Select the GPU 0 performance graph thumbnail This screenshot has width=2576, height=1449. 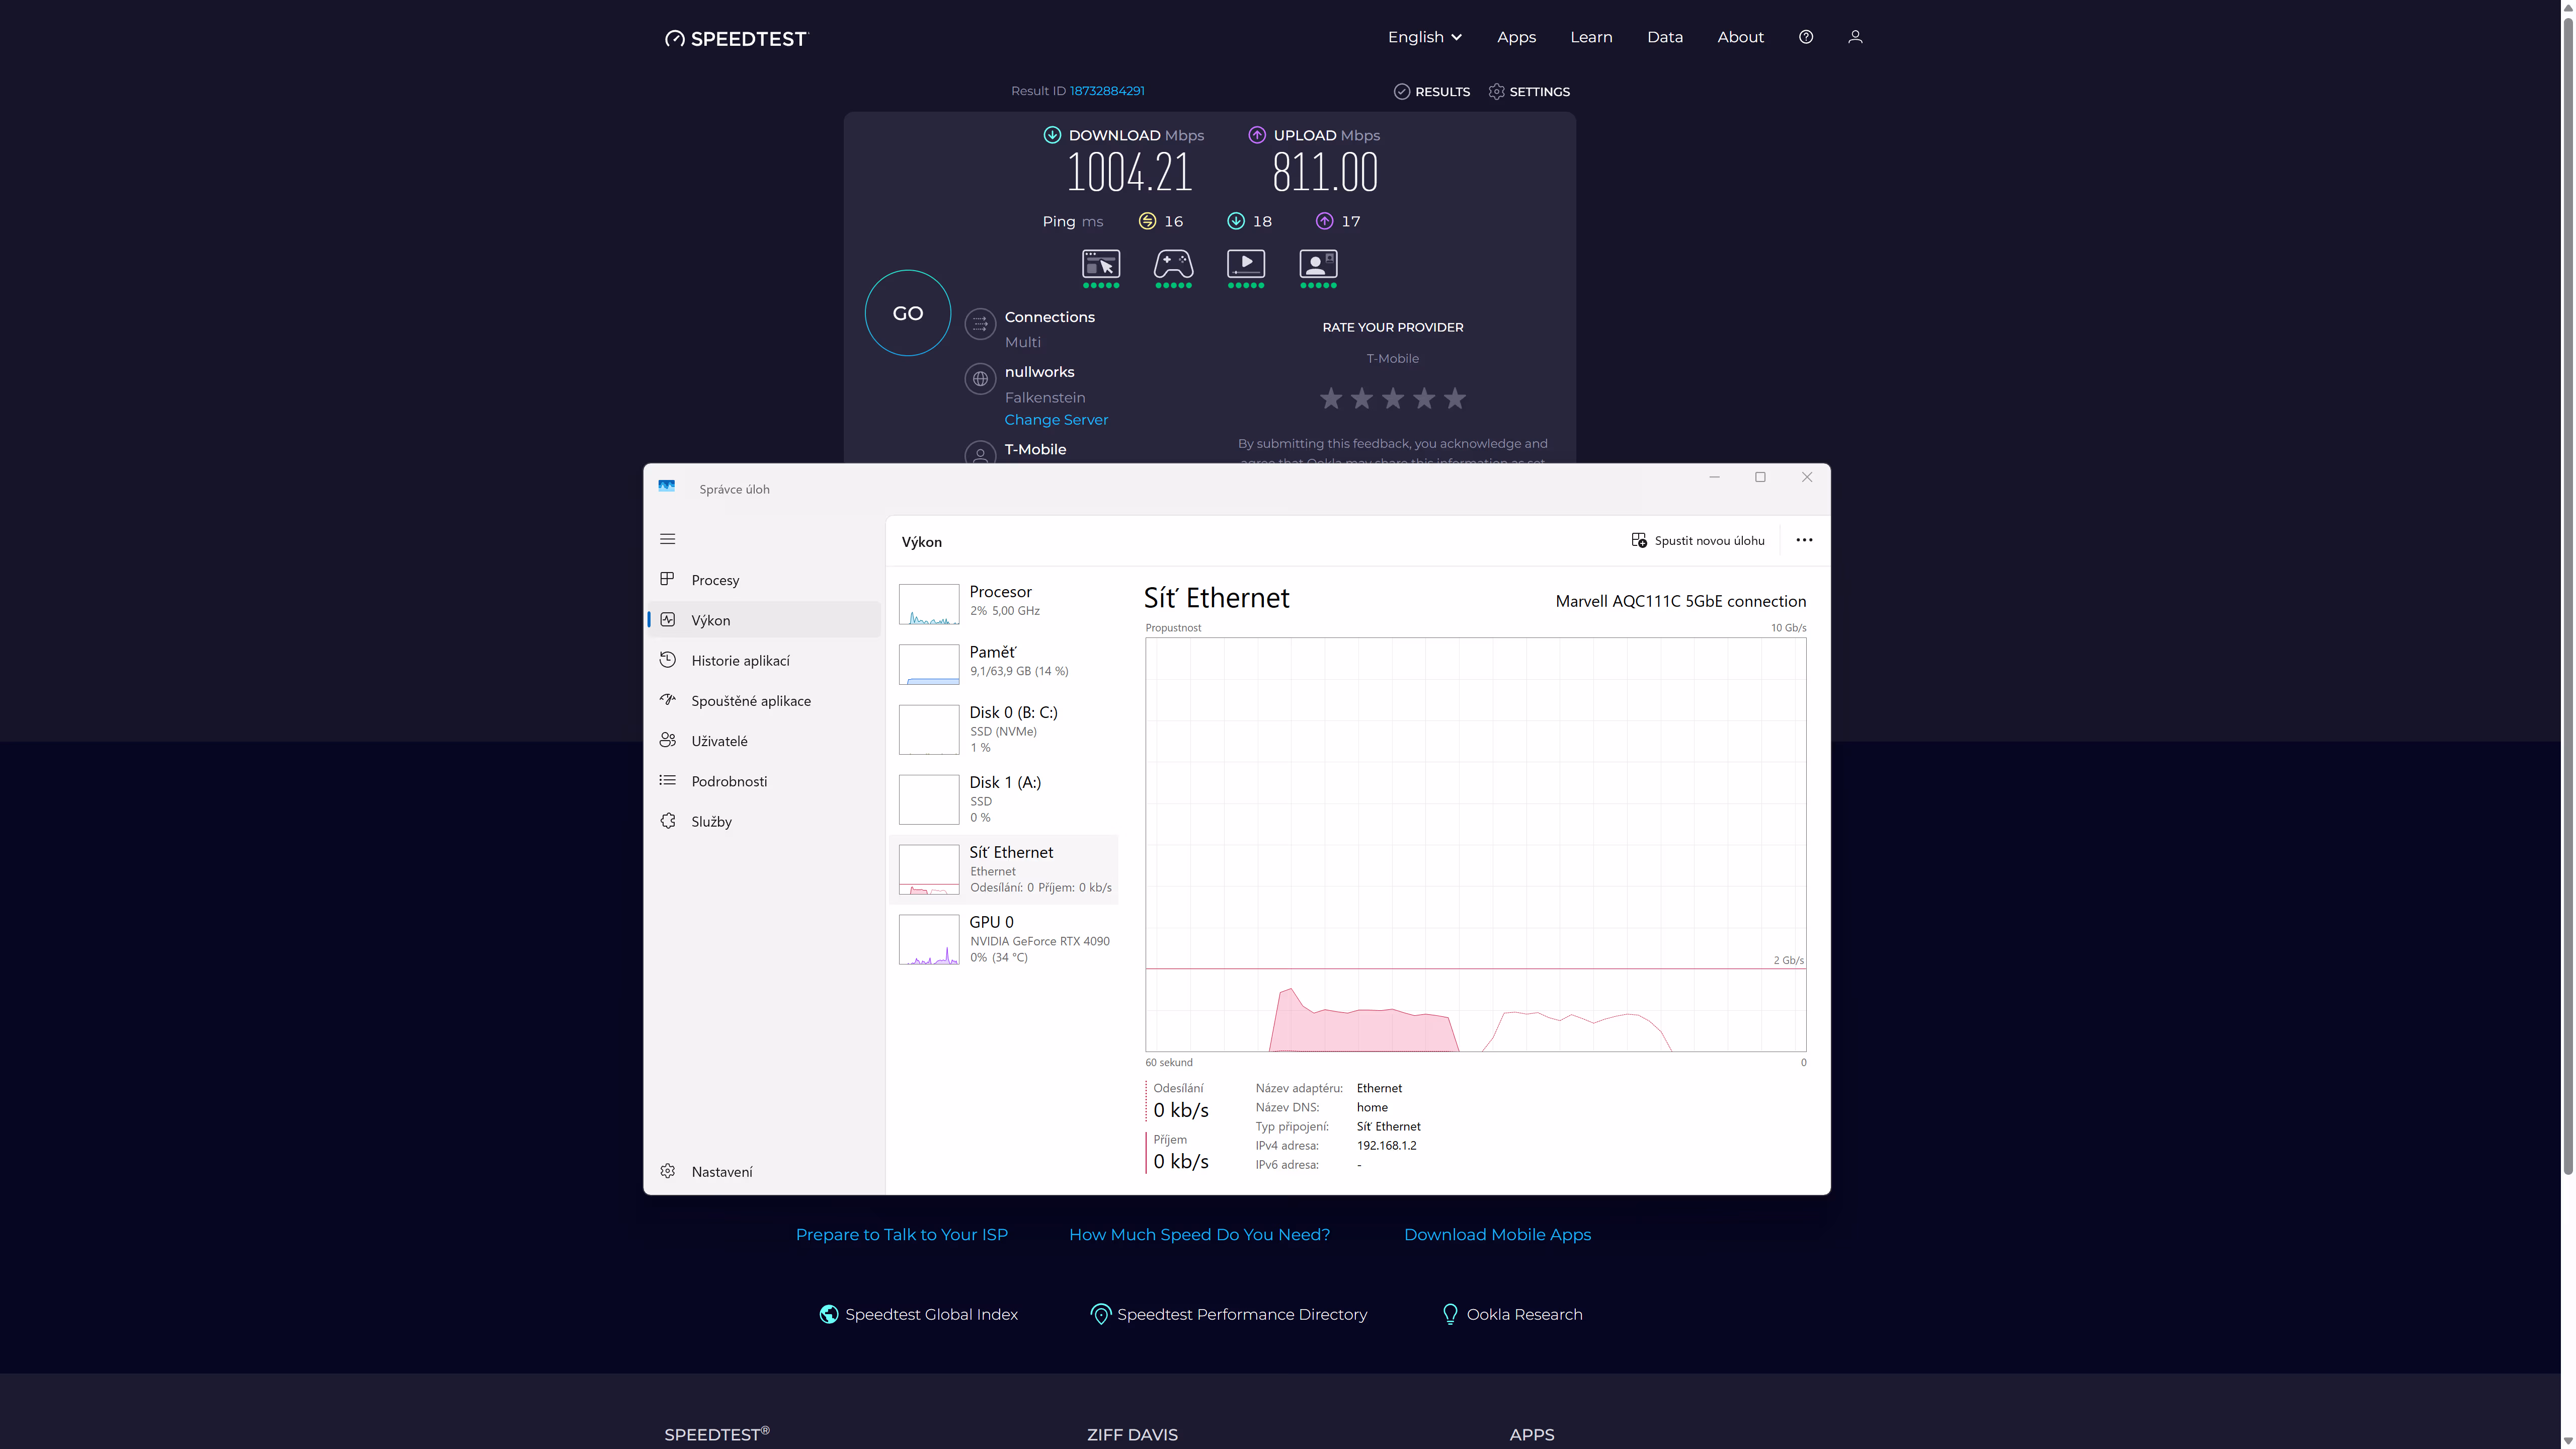928,939
